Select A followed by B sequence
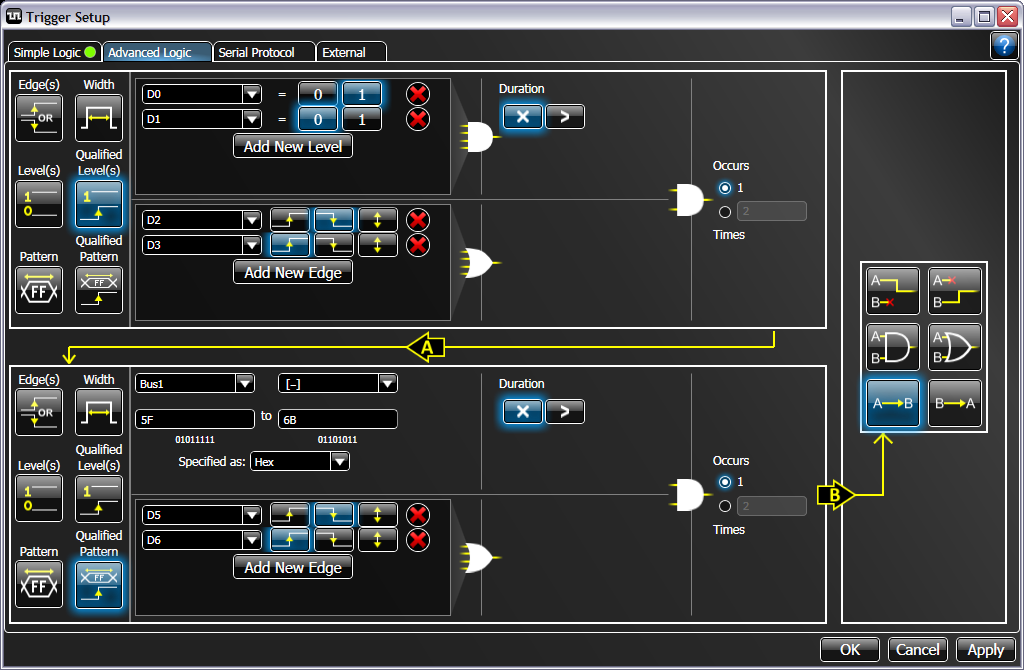This screenshot has width=1024, height=670. click(x=893, y=404)
